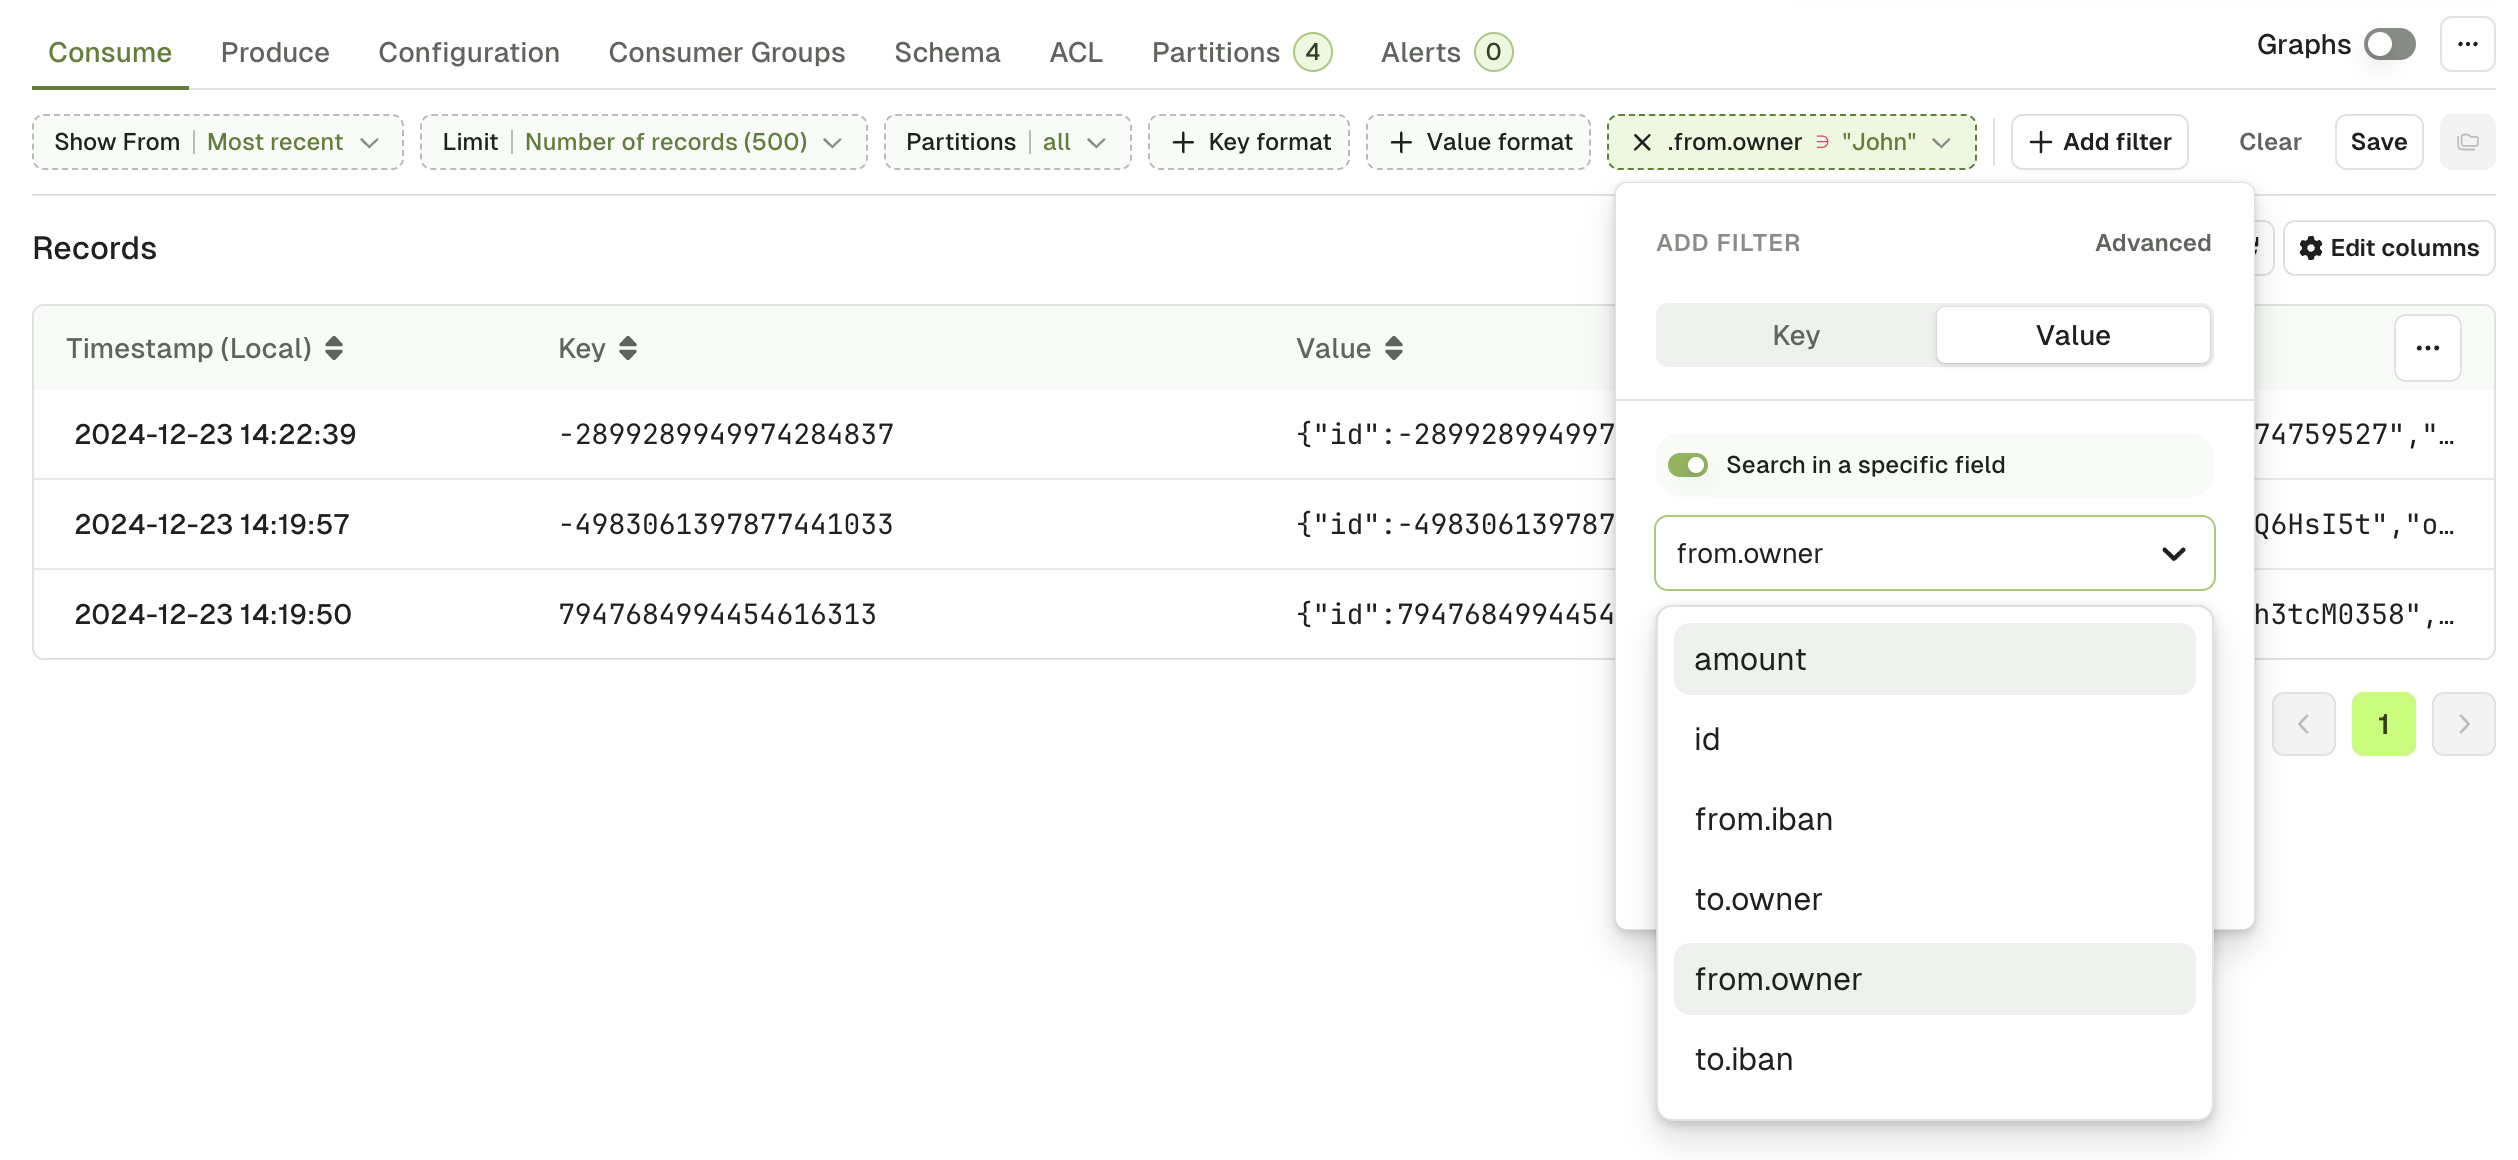Open the ACL tab

coord(1076,52)
